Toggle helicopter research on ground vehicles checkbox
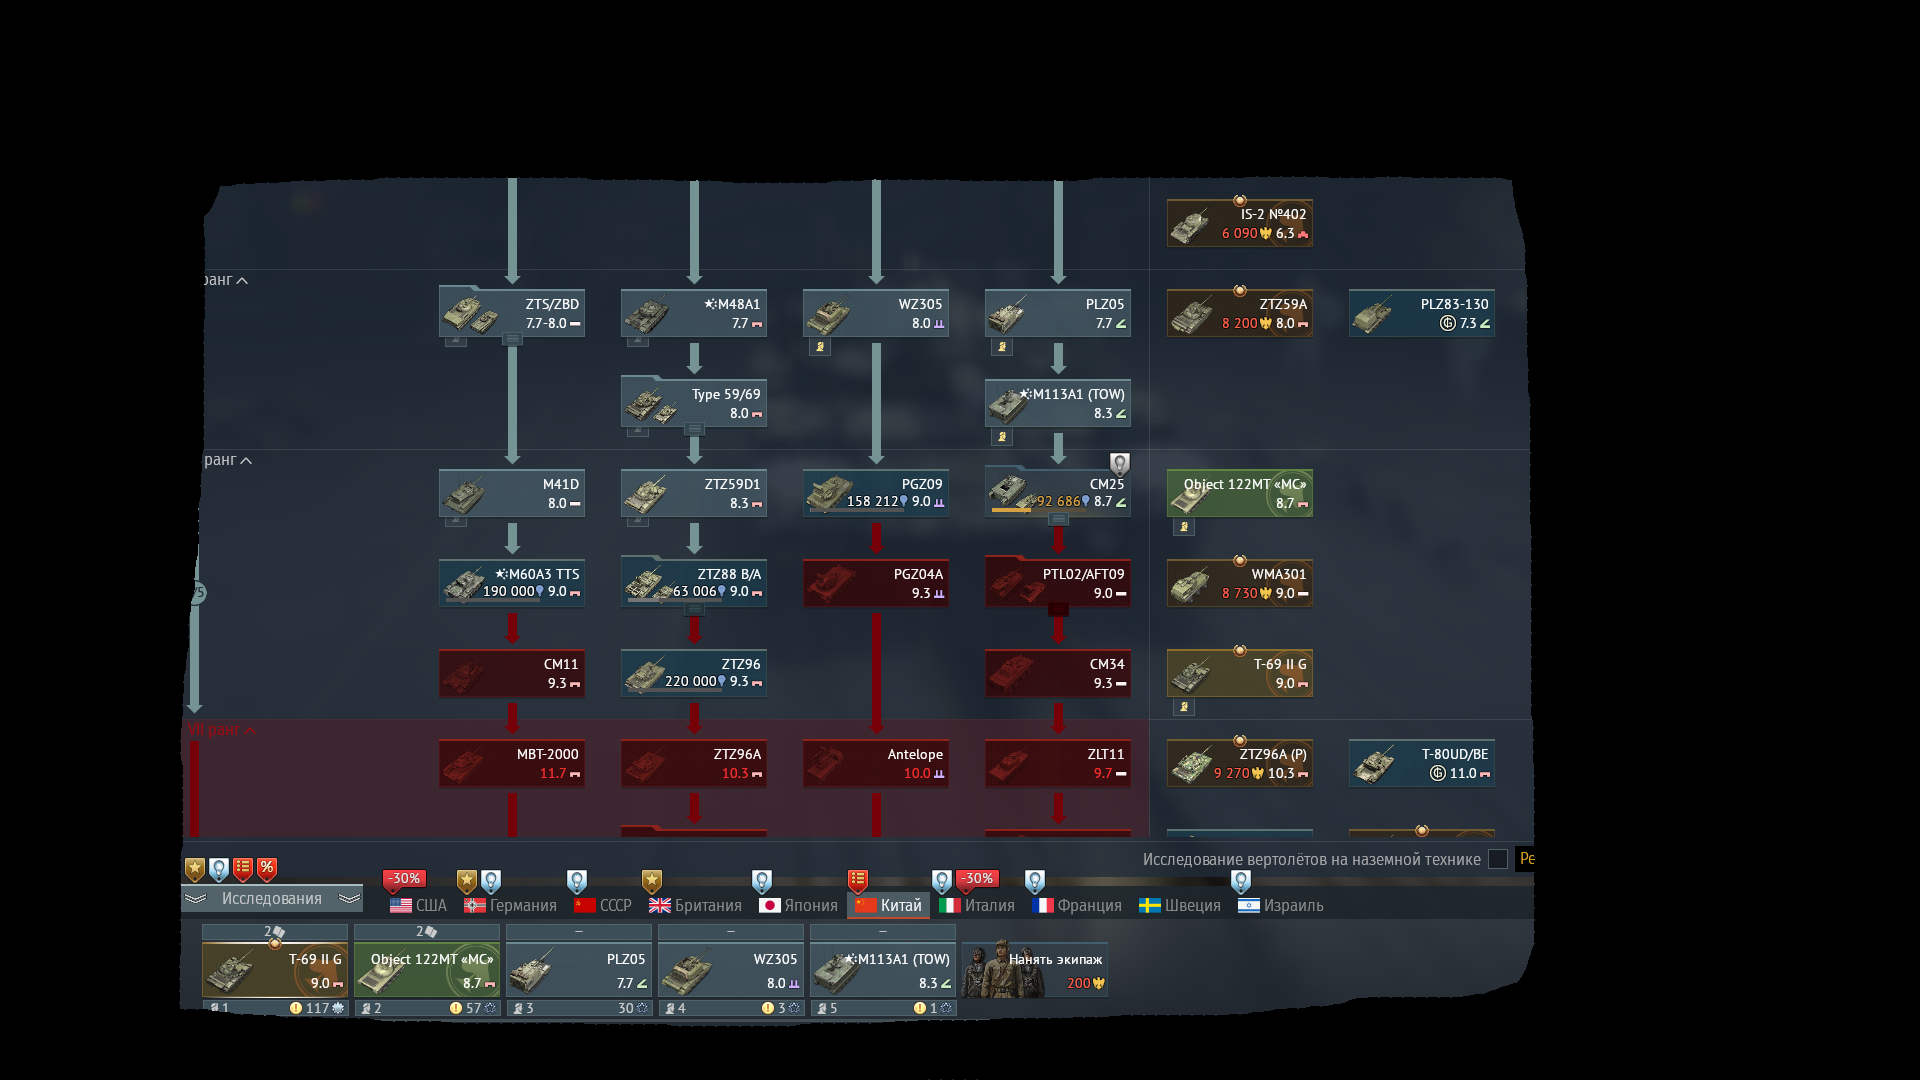The image size is (1920, 1080). click(x=1497, y=859)
